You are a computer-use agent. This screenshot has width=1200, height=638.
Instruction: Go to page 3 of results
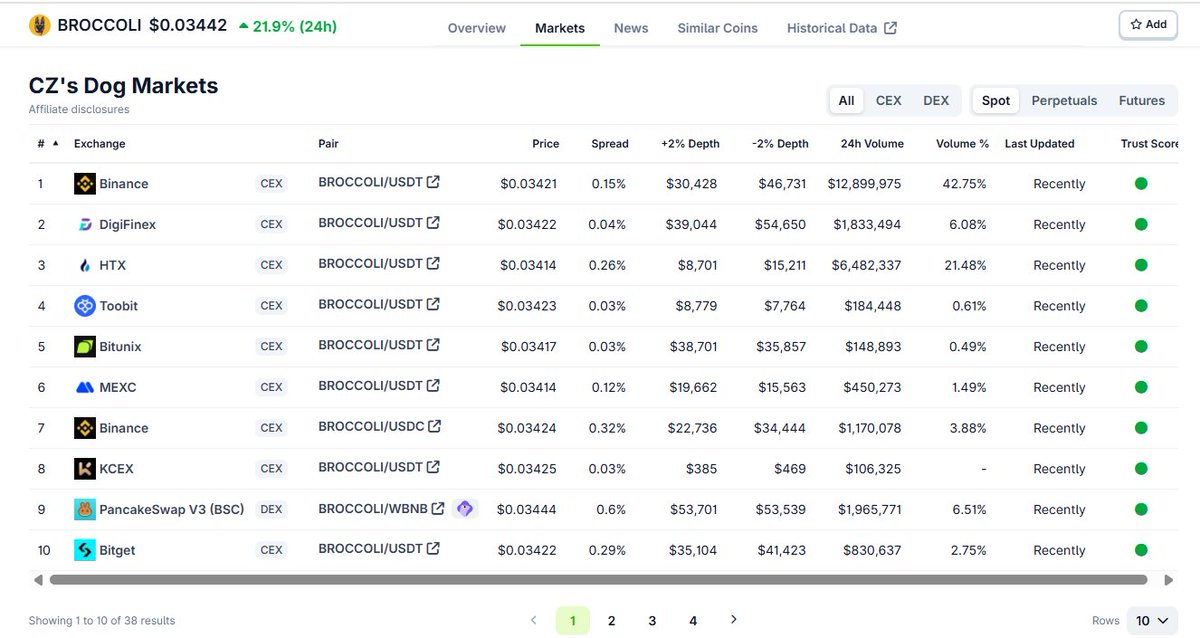(652, 621)
